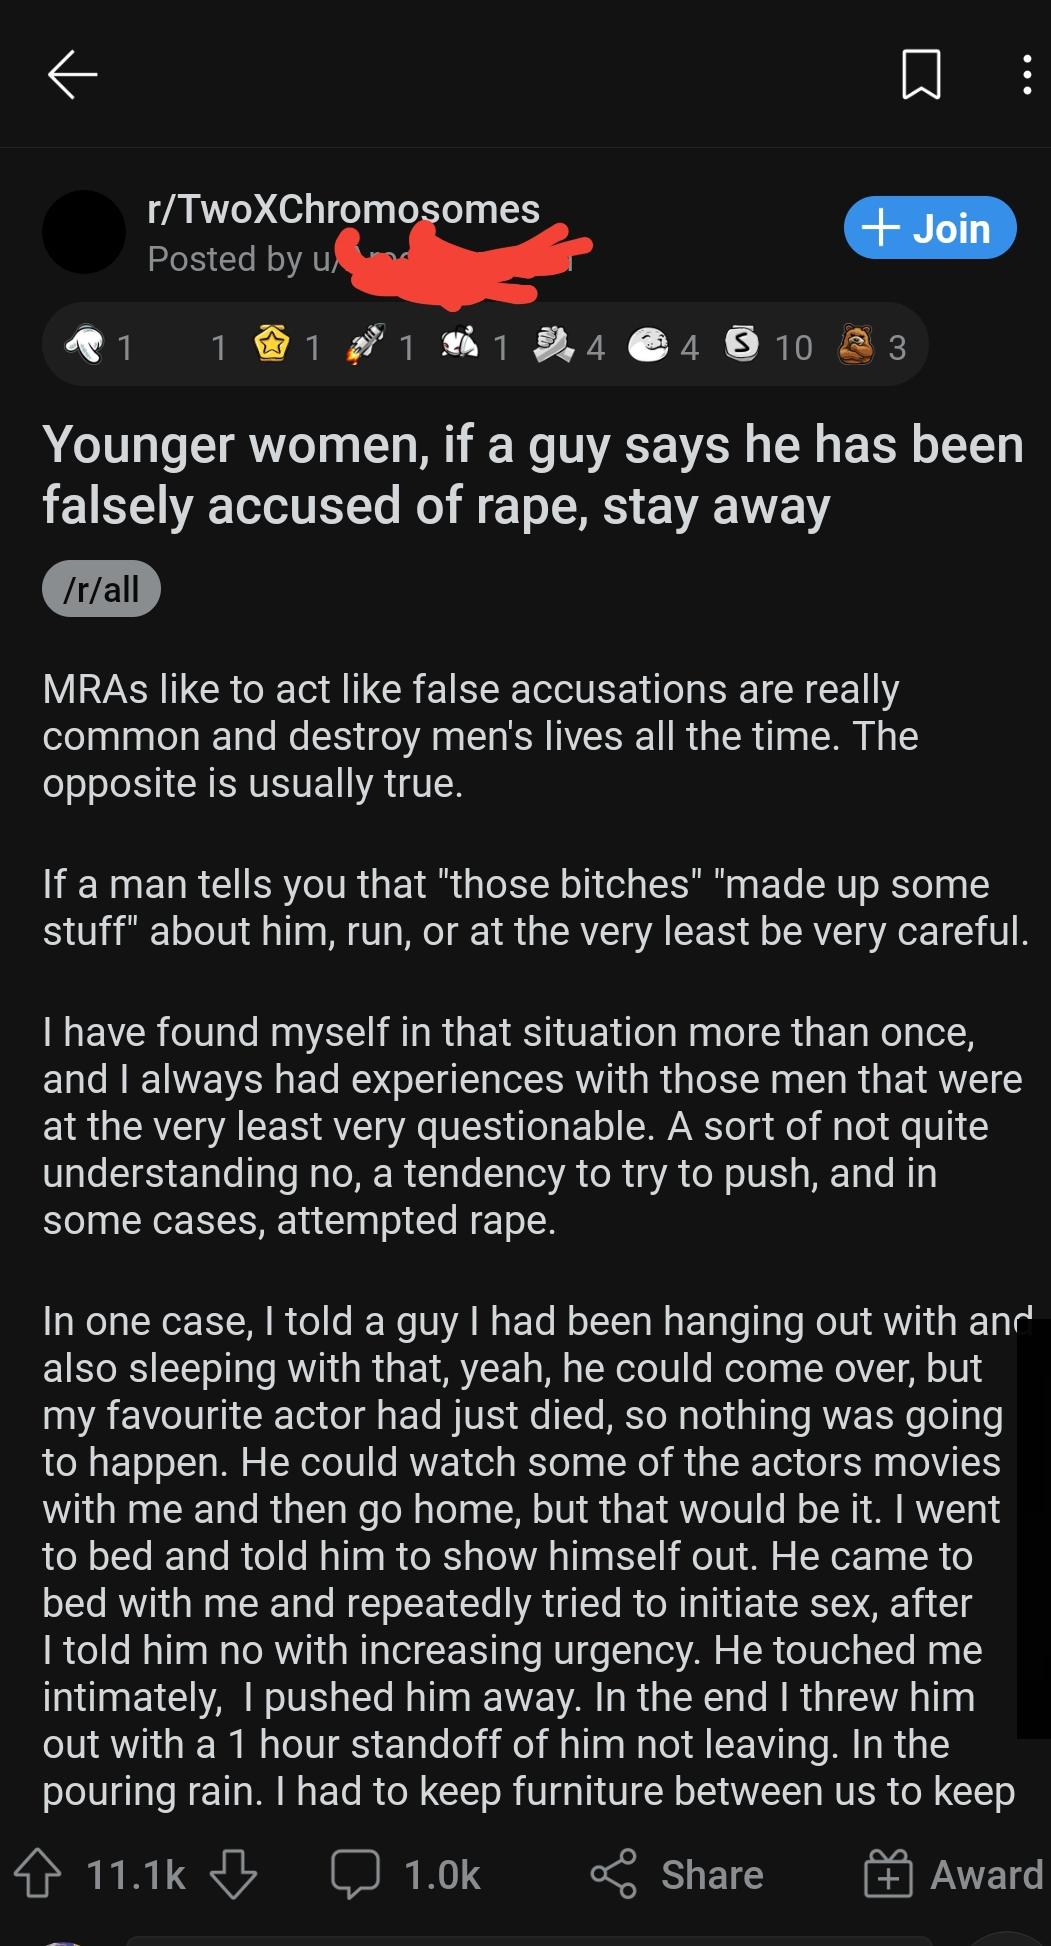The image size is (1051, 1946).
Task: Tap the back arrow
Action: pos(72,75)
